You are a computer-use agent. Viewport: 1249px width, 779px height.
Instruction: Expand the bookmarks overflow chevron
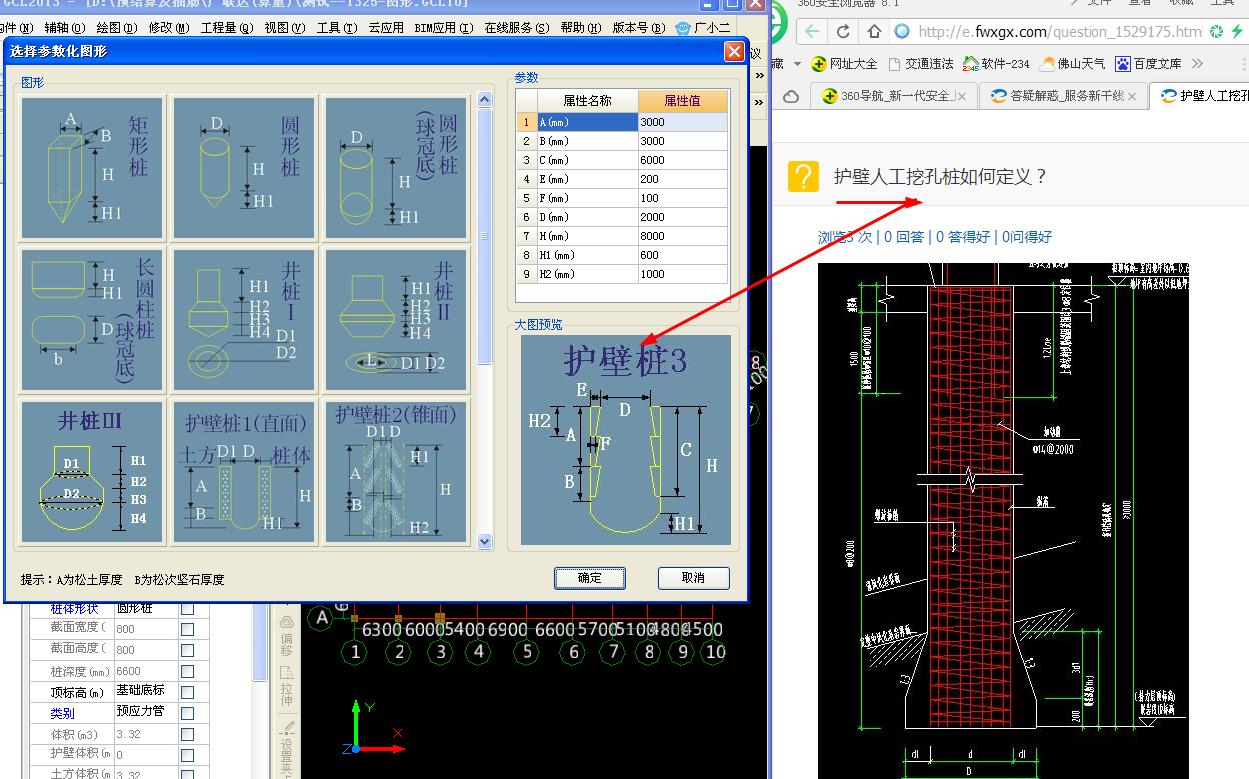pos(1197,63)
